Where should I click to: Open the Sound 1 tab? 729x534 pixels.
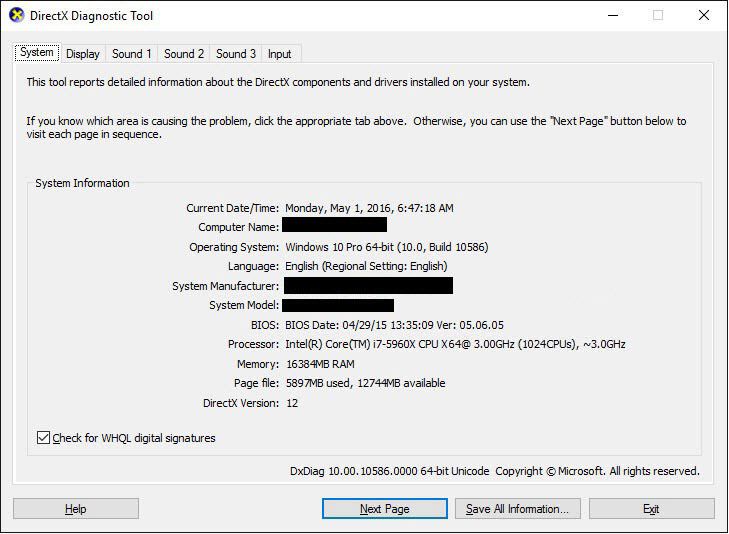pyautogui.click(x=132, y=54)
